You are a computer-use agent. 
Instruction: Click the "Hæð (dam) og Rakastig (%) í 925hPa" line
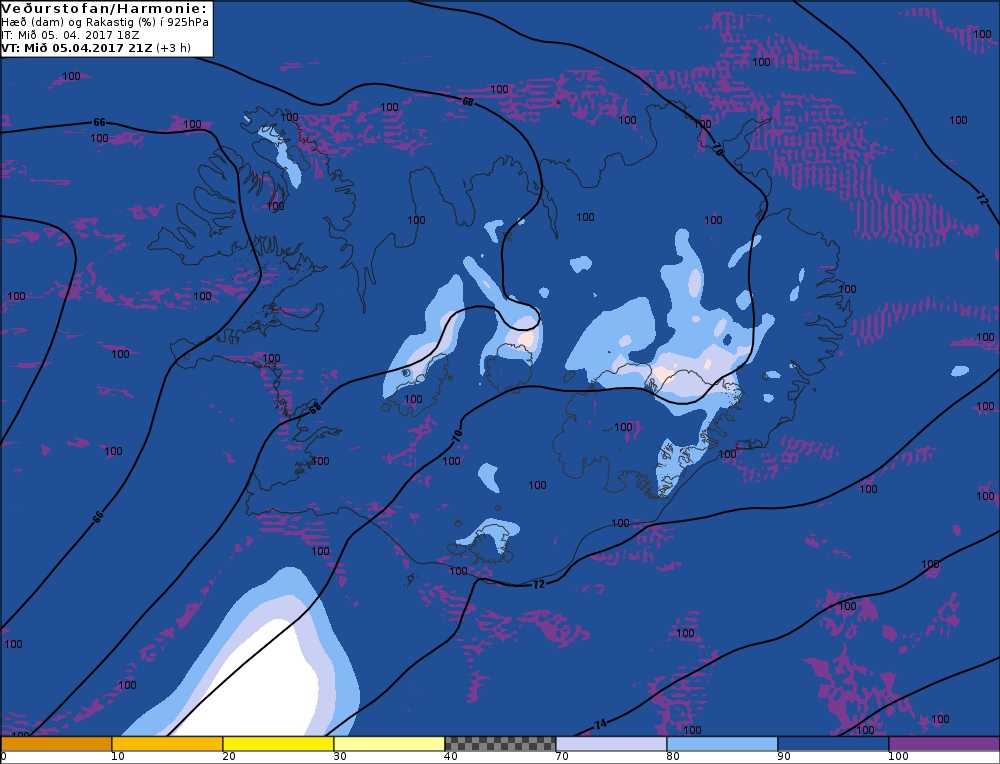(x=105, y=22)
